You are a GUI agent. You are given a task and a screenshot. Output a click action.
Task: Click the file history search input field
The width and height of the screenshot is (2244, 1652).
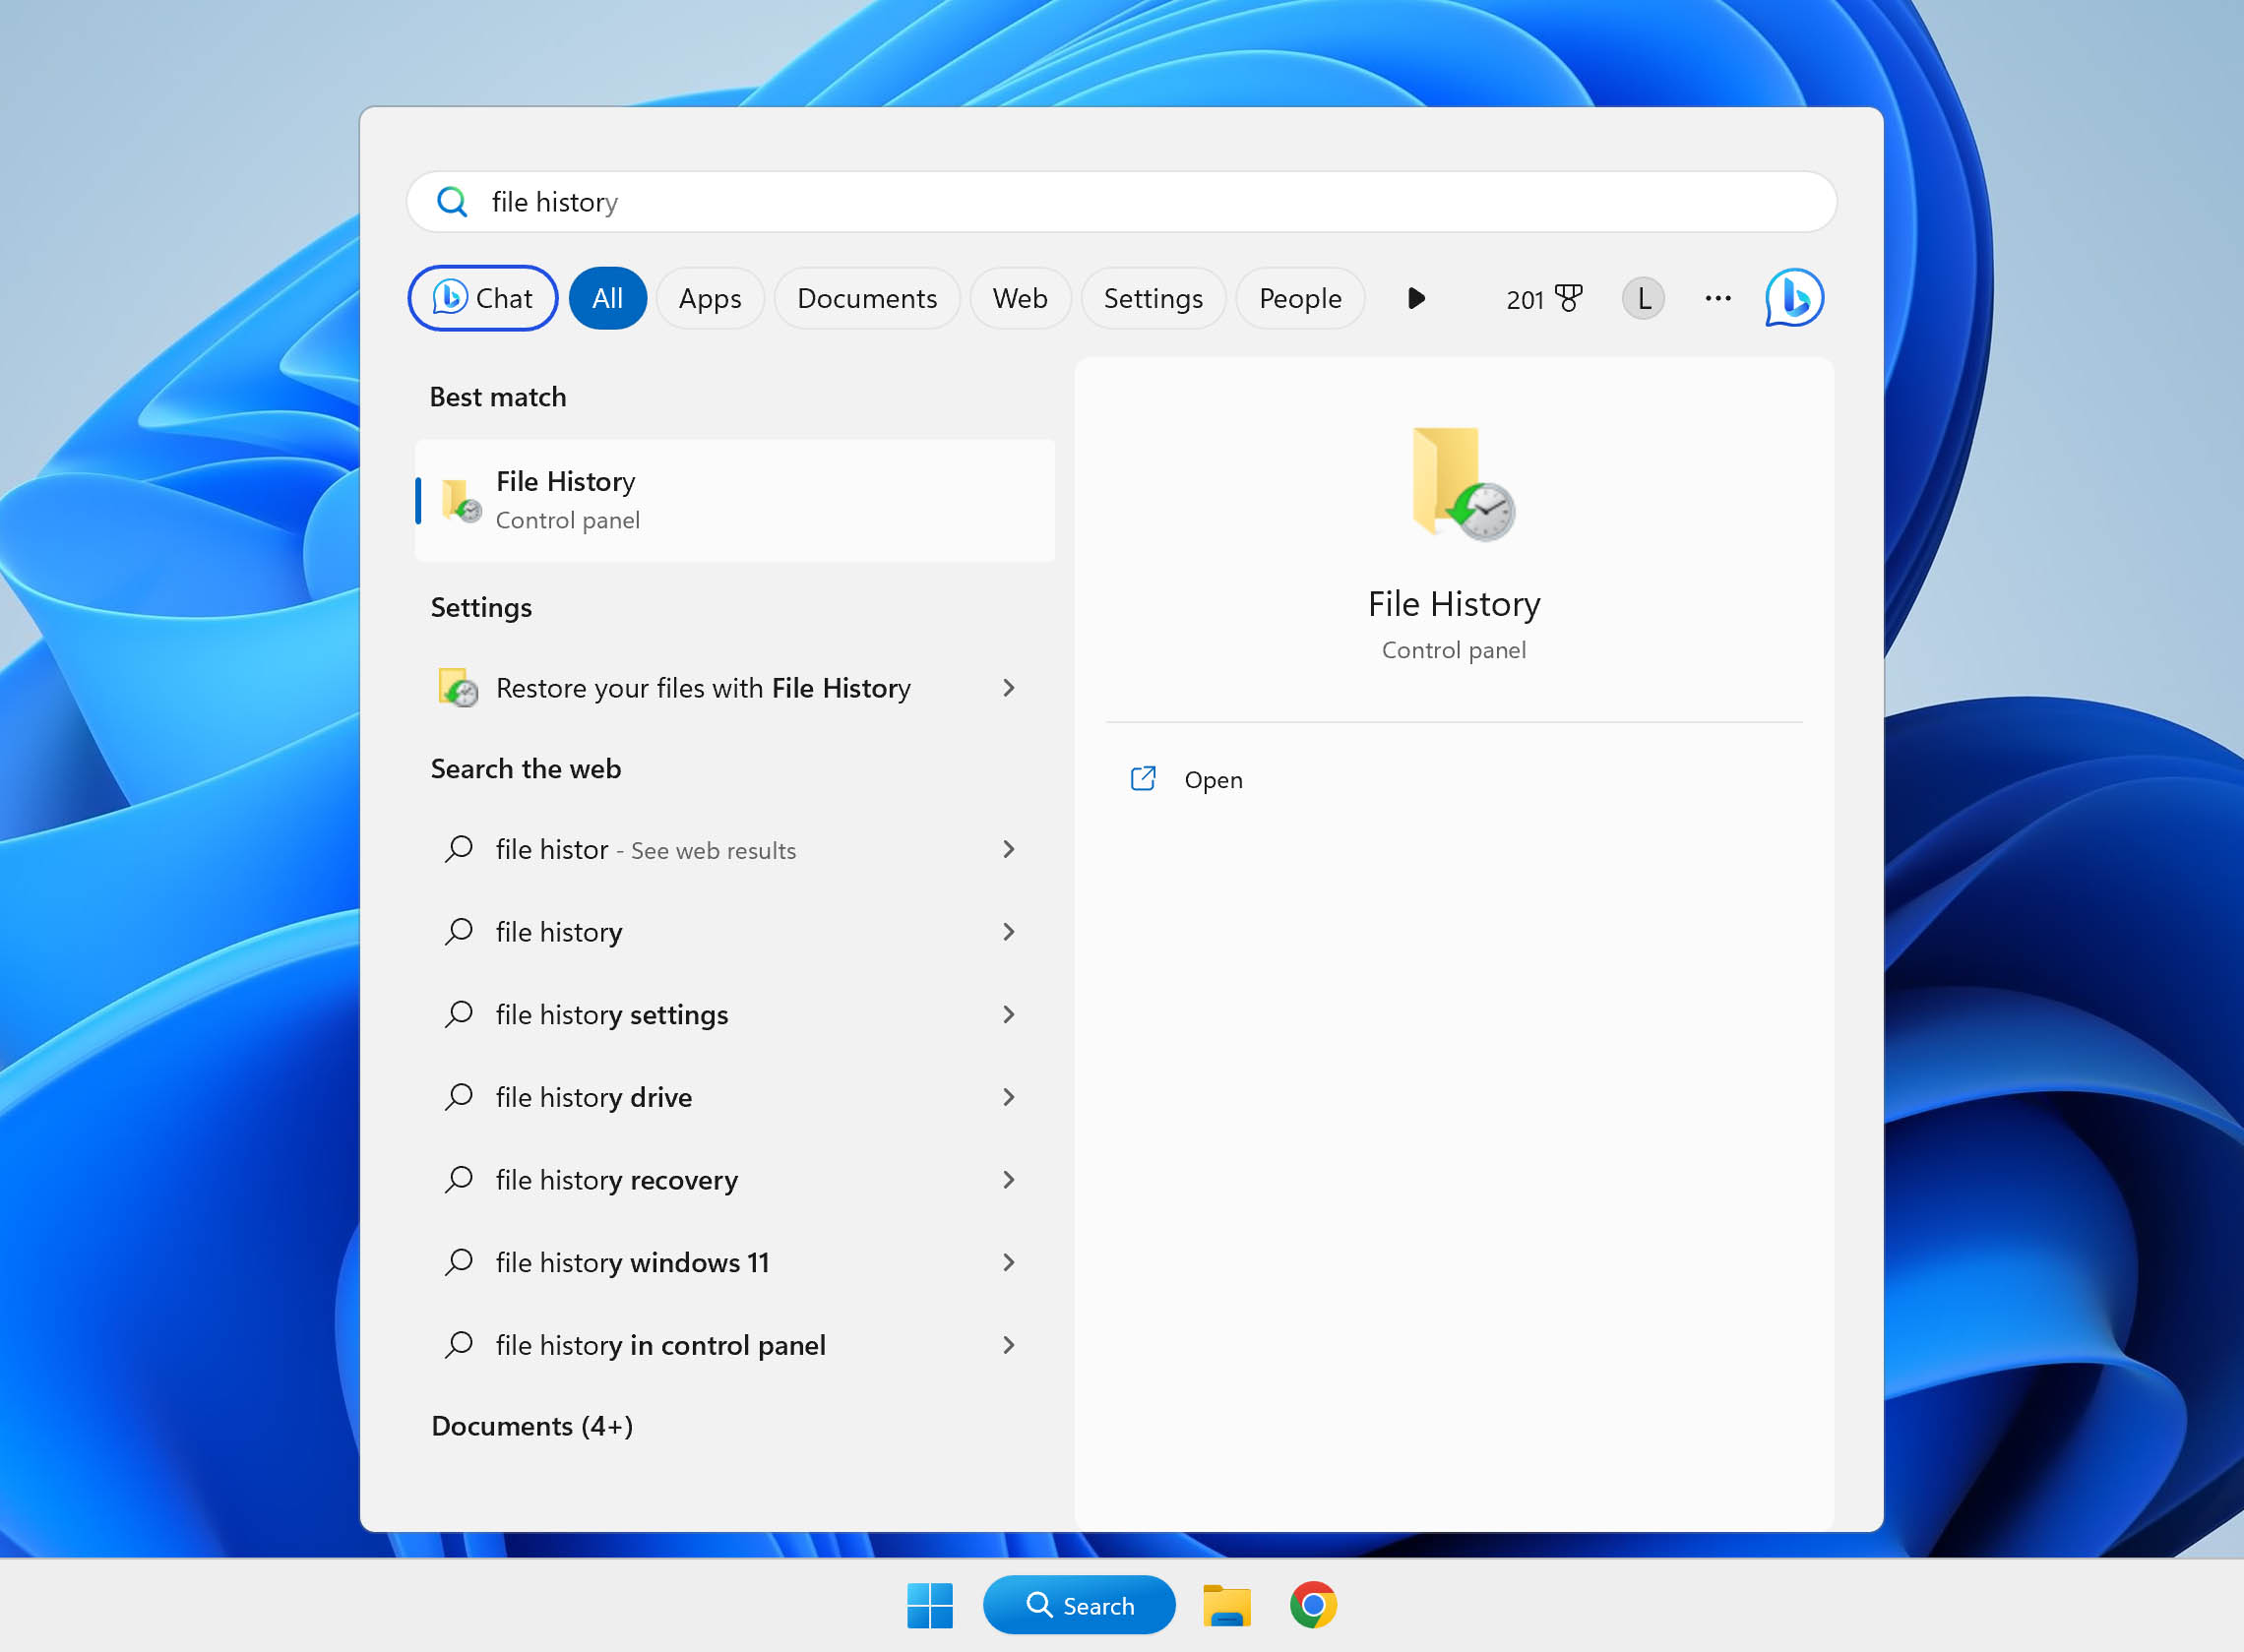[x=1120, y=201]
